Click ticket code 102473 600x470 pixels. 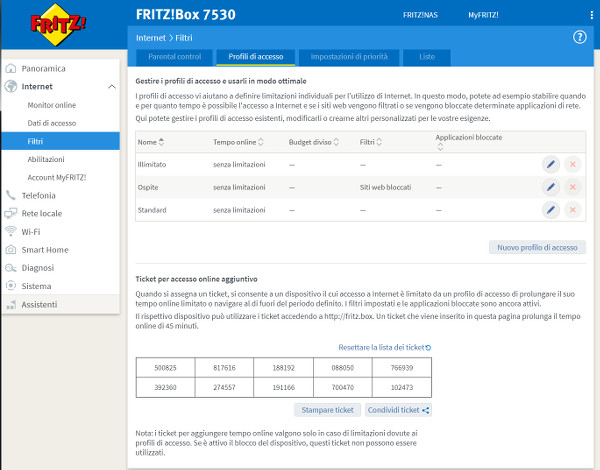pos(402,387)
